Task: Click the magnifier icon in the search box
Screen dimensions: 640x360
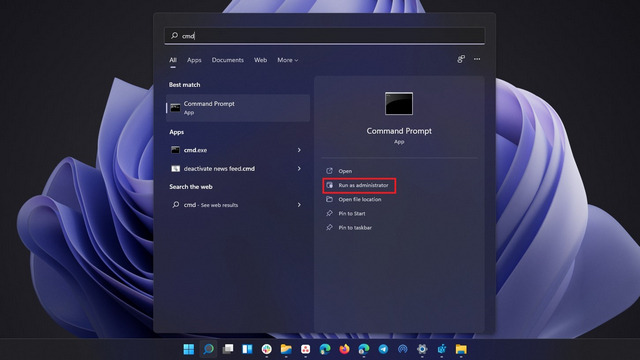Action: 174,36
